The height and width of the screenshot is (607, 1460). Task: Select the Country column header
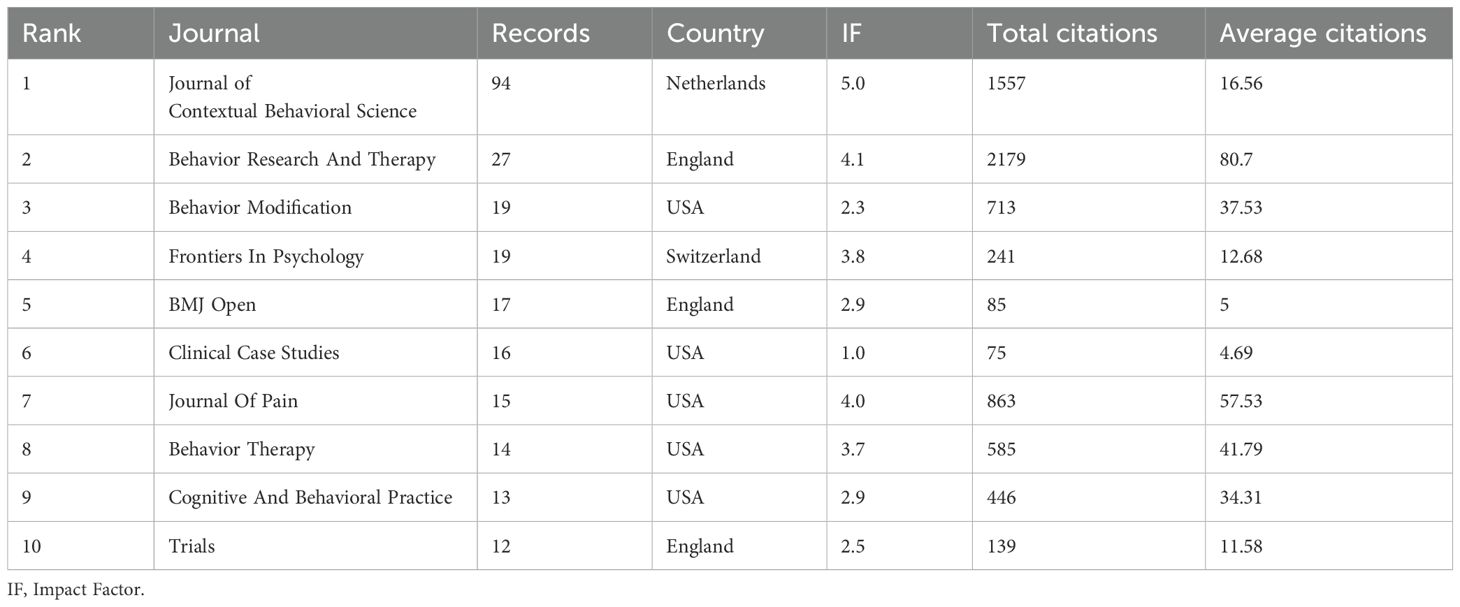coord(715,33)
